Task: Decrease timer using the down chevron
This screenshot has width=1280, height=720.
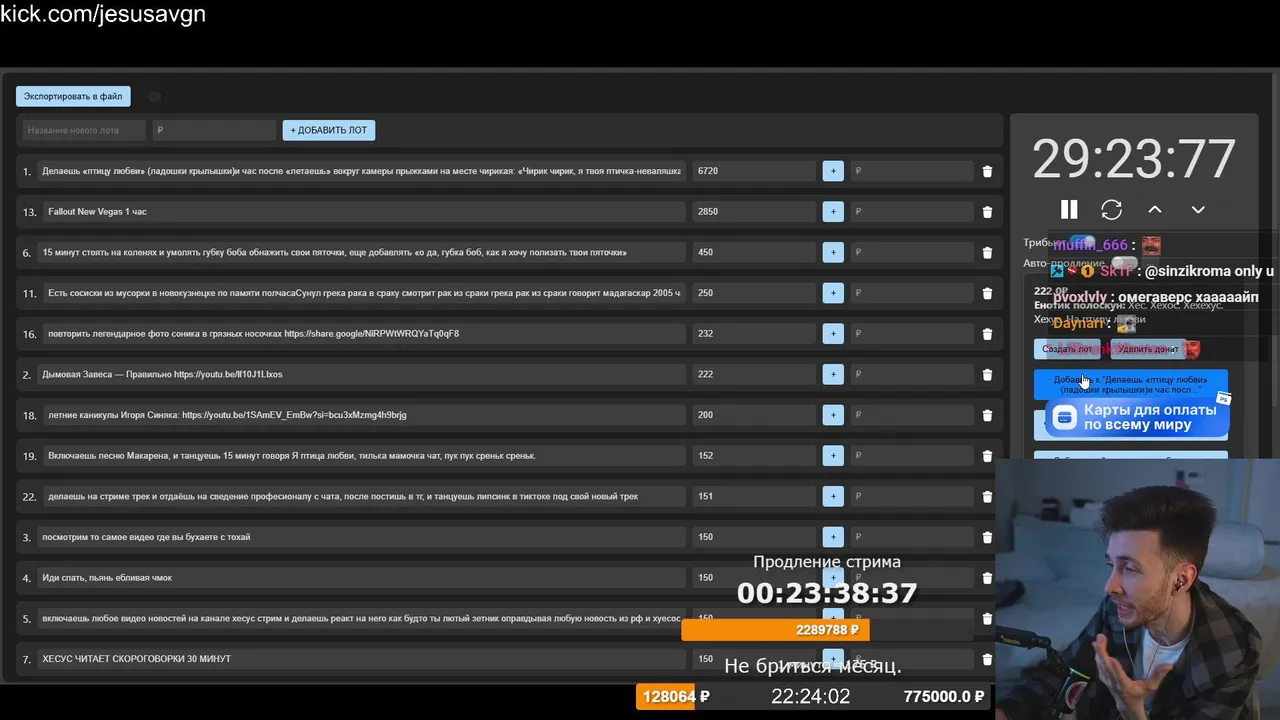Action: tap(1198, 209)
